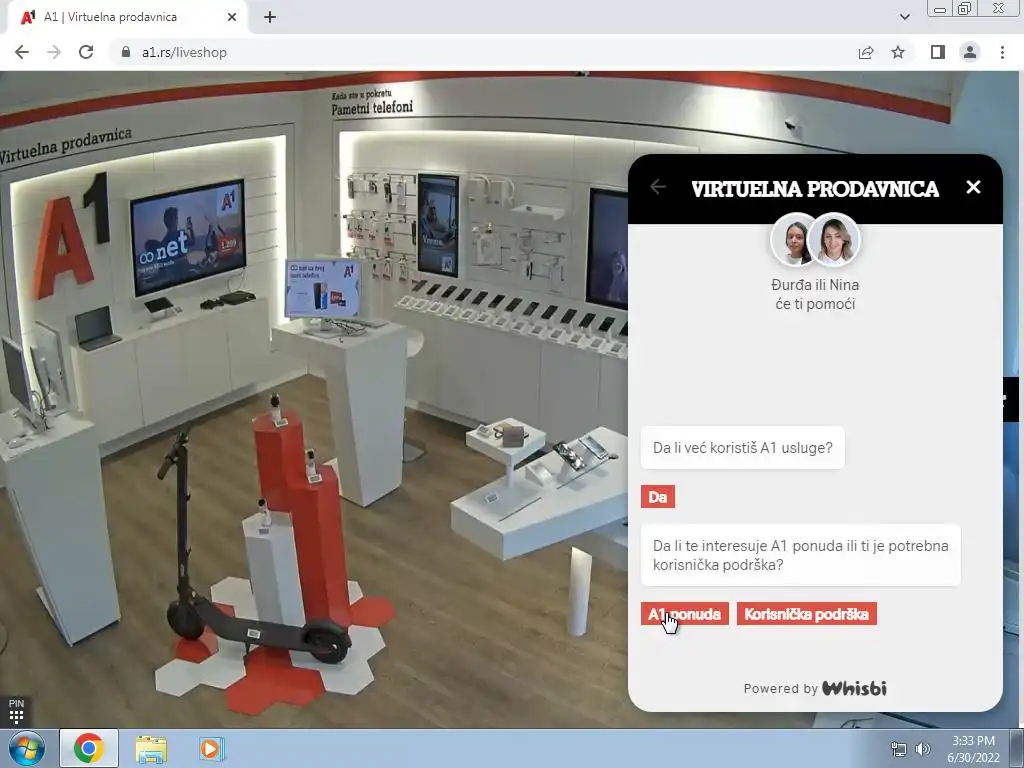Close the A1 Virtuelna prodavnica tab
This screenshot has width=1024, height=768.
pyautogui.click(x=232, y=18)
